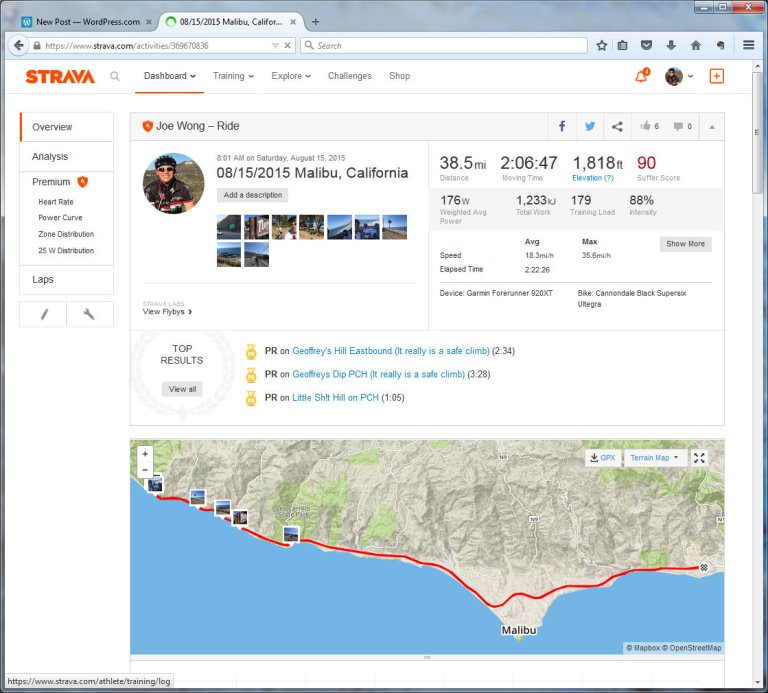Open Firefox hamburger menu
This screenshot has height=693, width=768.
pyautogui.click(x=748, y=45)
